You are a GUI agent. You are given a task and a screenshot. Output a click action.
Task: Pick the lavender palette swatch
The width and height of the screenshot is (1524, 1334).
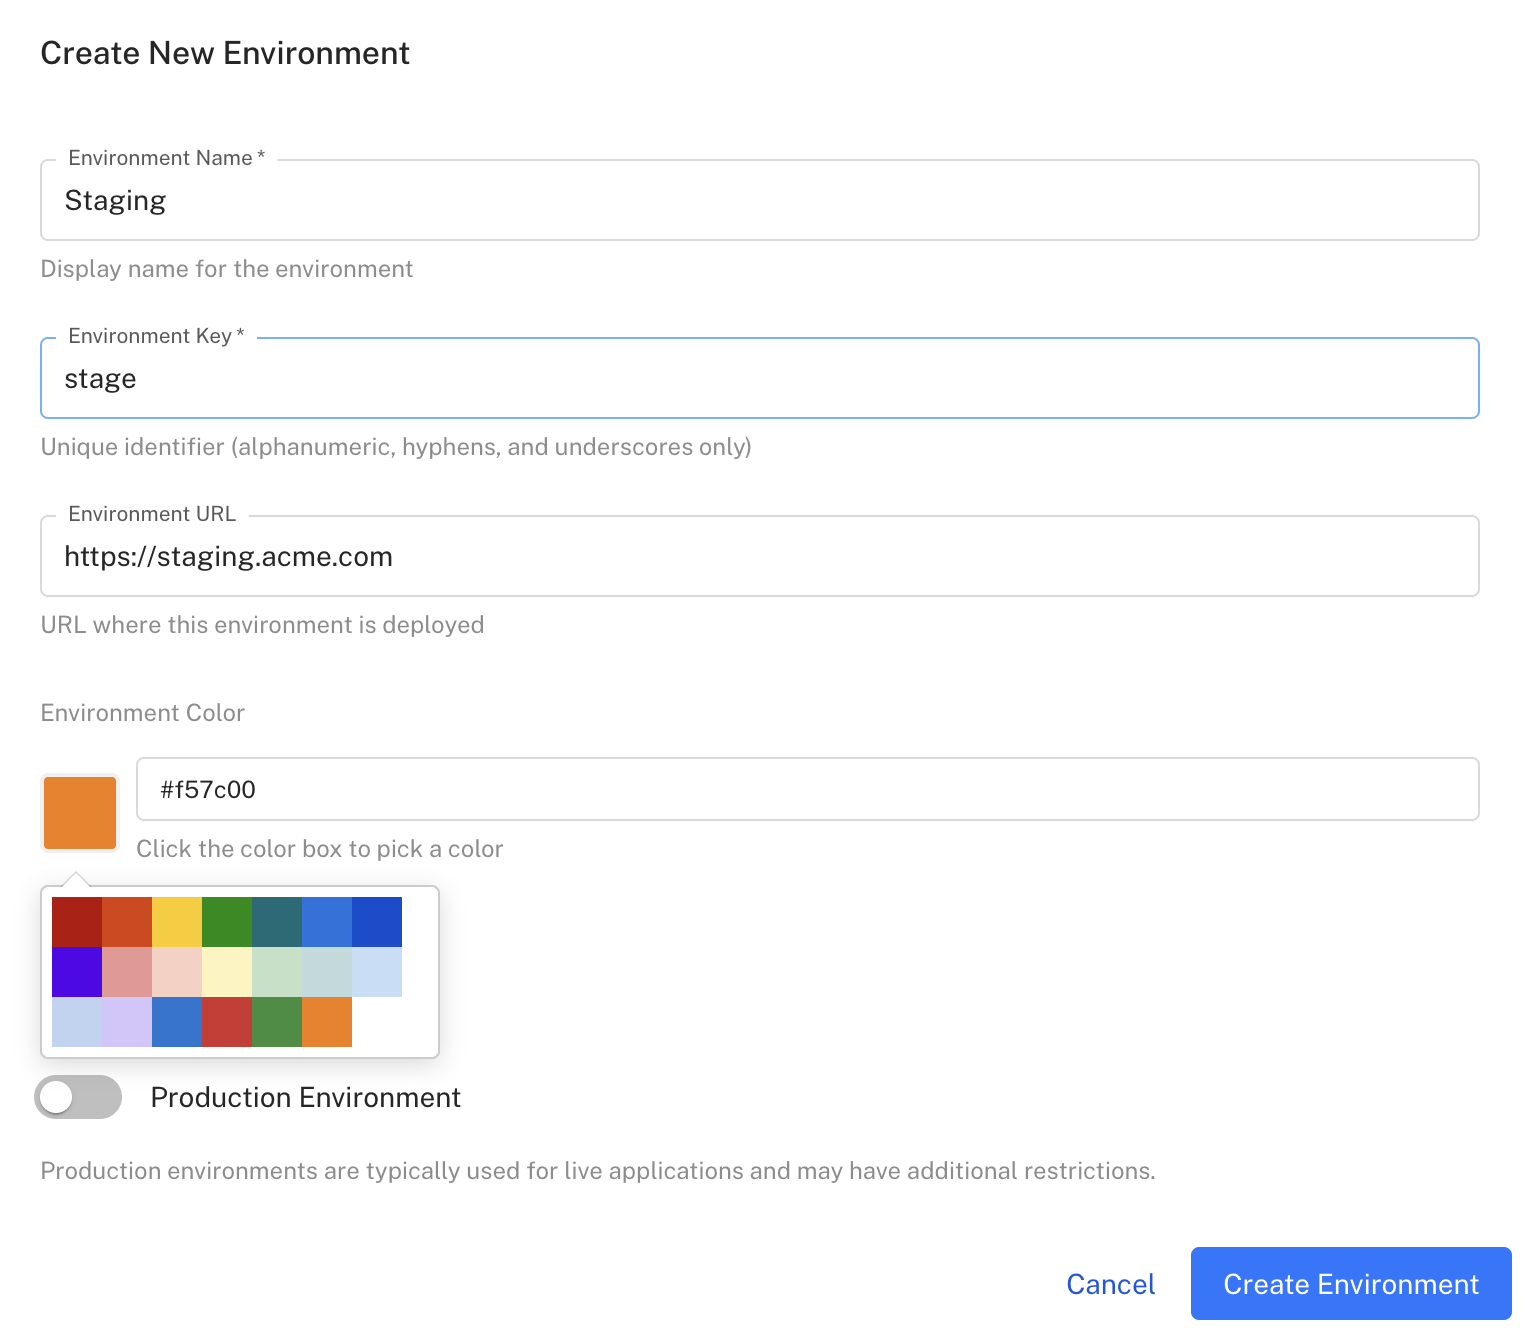[x=127, y=1022]
